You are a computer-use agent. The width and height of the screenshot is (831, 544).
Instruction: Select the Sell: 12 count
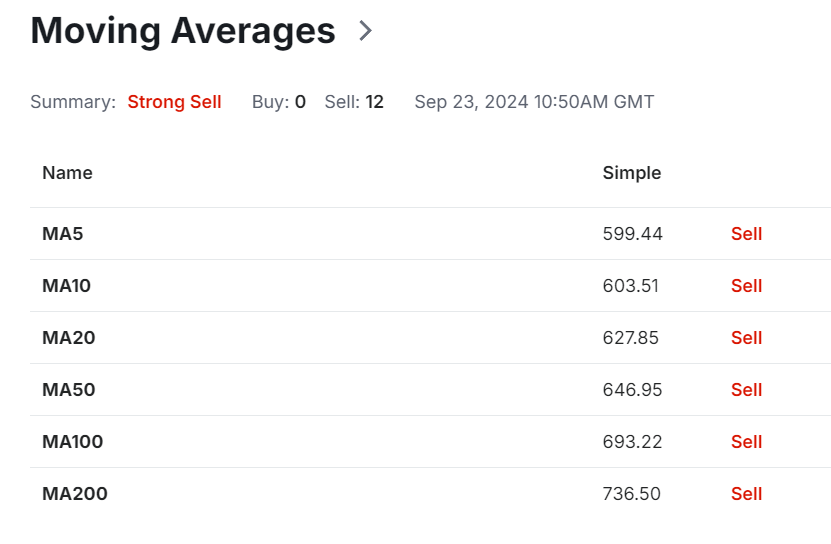(x=354, y=101)
